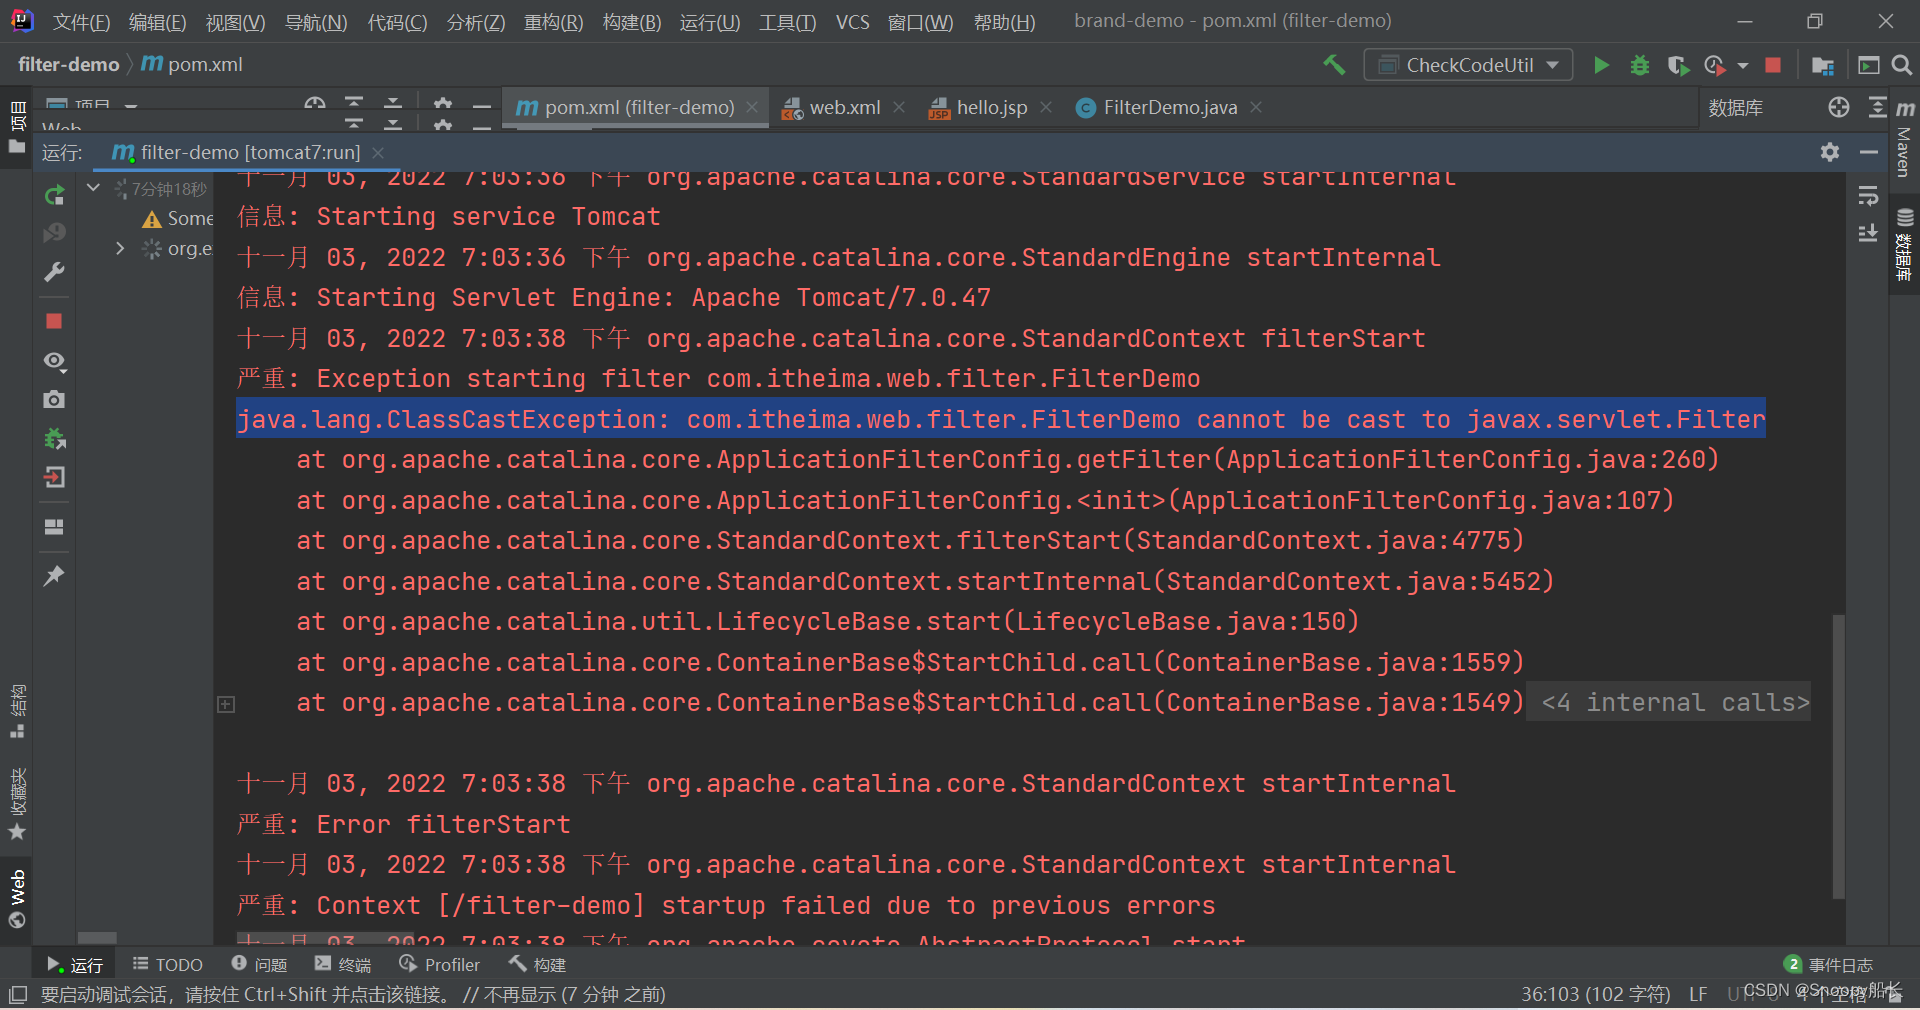1920x1010 pixels.
Task: Toggle soft-wrap in console
Action: [x=1868, y=196]
